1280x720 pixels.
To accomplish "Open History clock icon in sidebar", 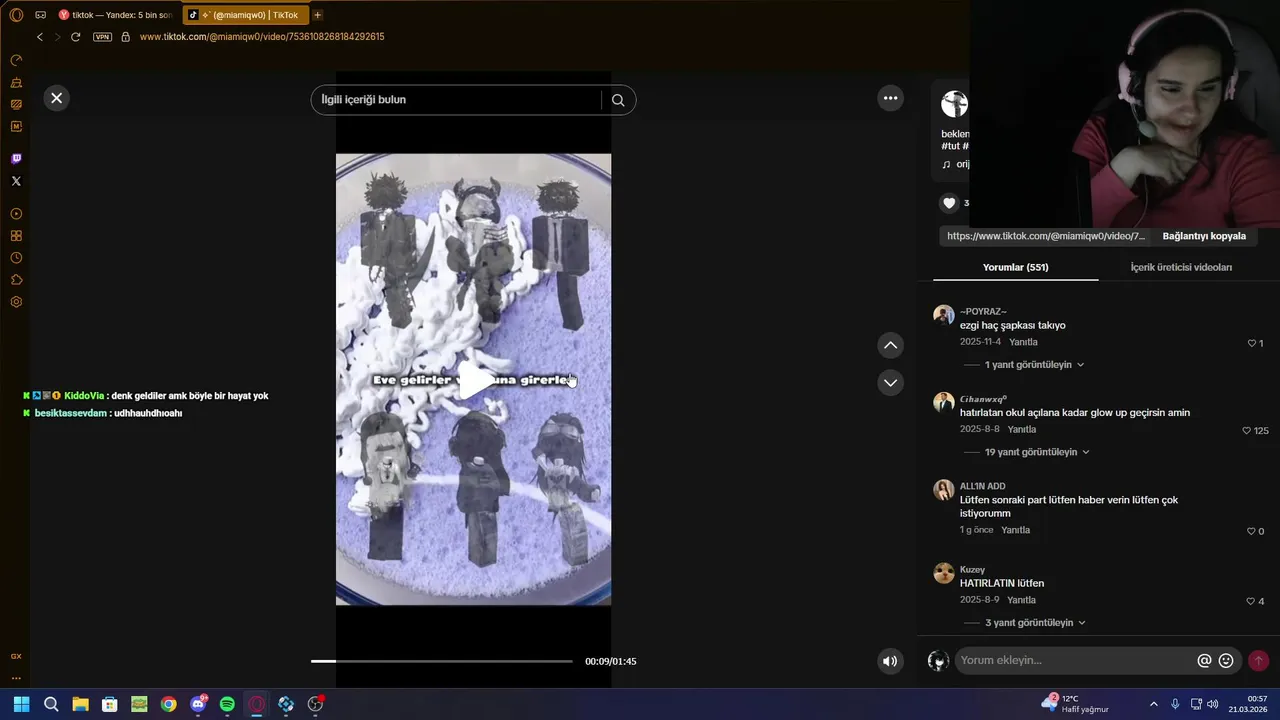I will click(16, 258).
